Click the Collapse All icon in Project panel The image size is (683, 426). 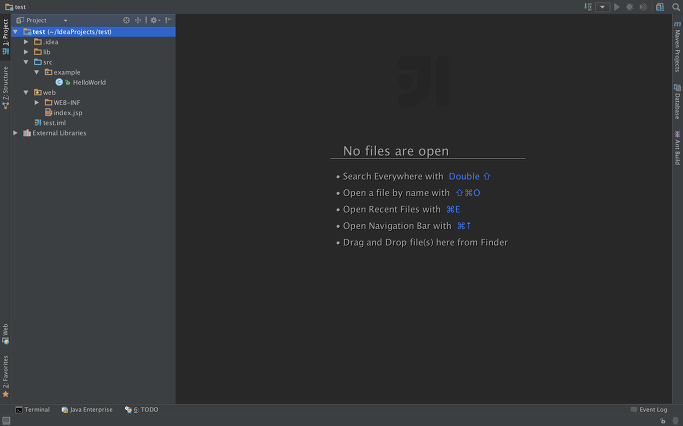[138, 20]
